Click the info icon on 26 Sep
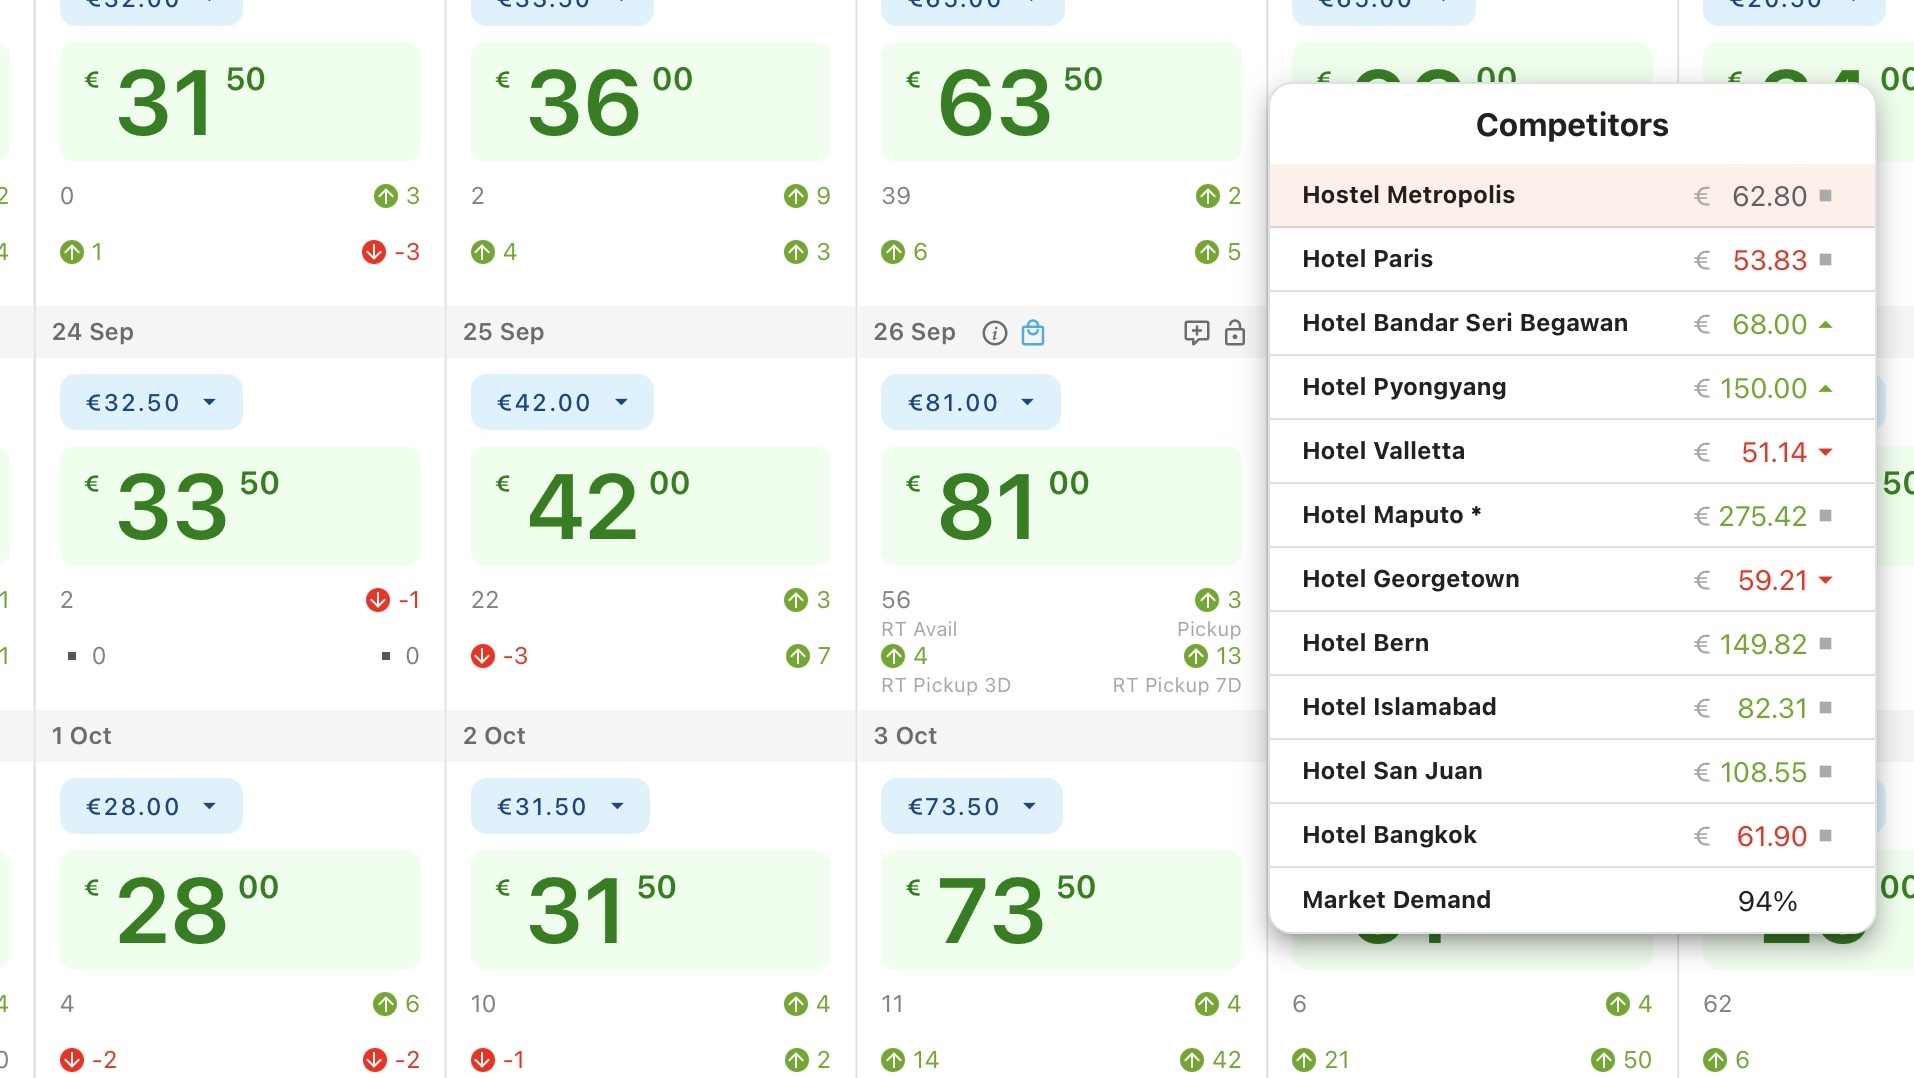 [994, 333]
